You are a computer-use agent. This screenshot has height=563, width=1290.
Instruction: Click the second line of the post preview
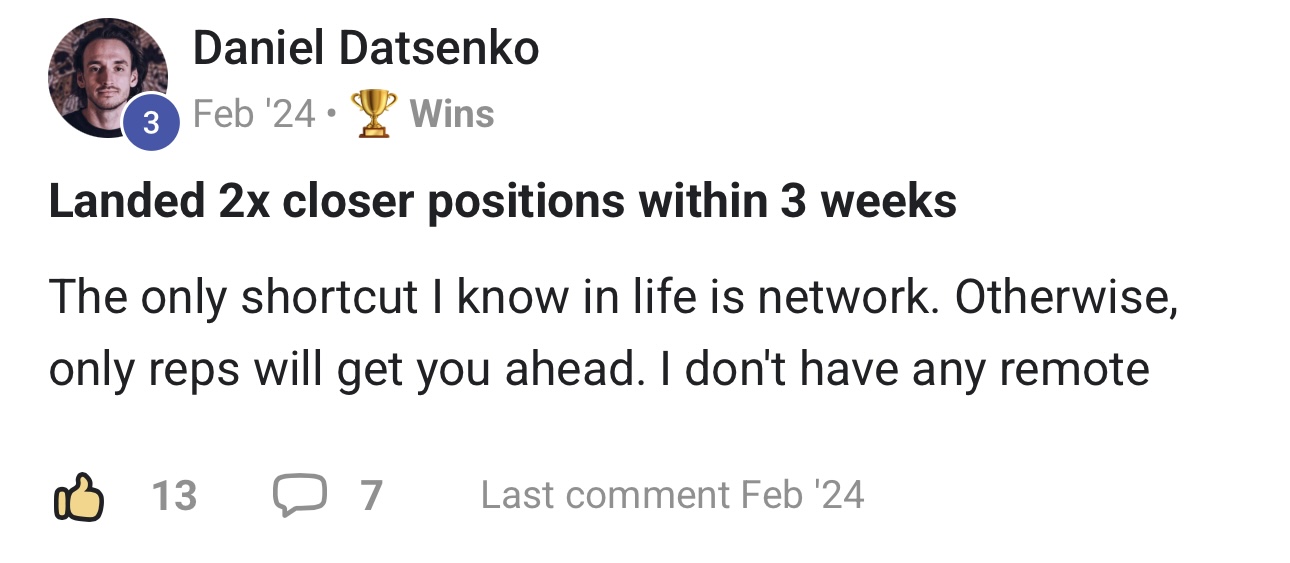click(598, 370)
